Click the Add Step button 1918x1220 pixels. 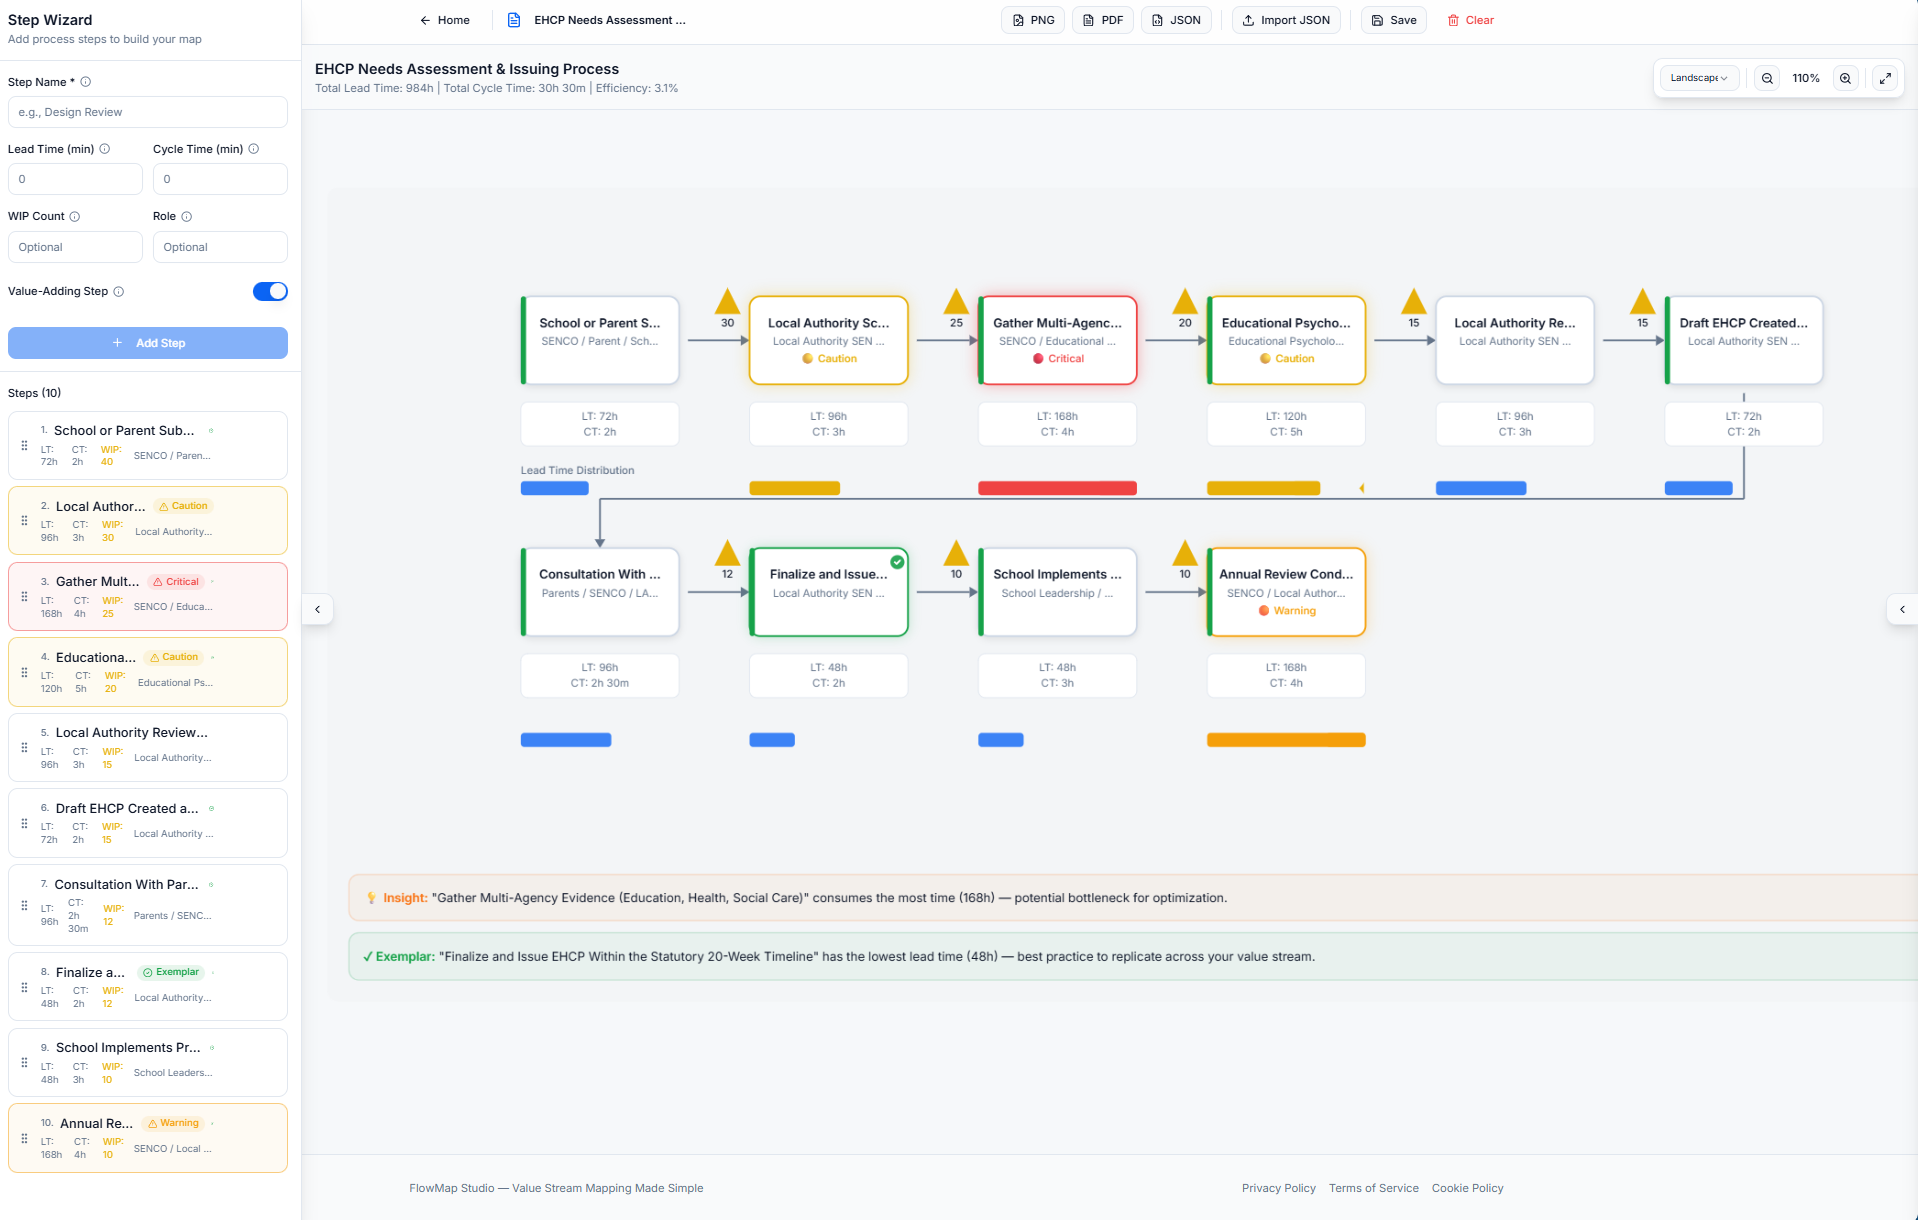[148, 343]
